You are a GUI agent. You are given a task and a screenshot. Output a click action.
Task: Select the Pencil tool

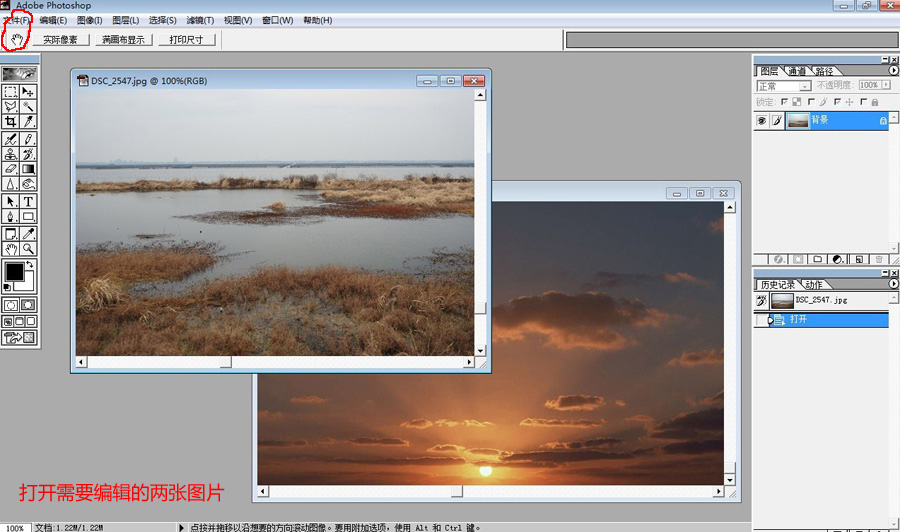point(28,139)
